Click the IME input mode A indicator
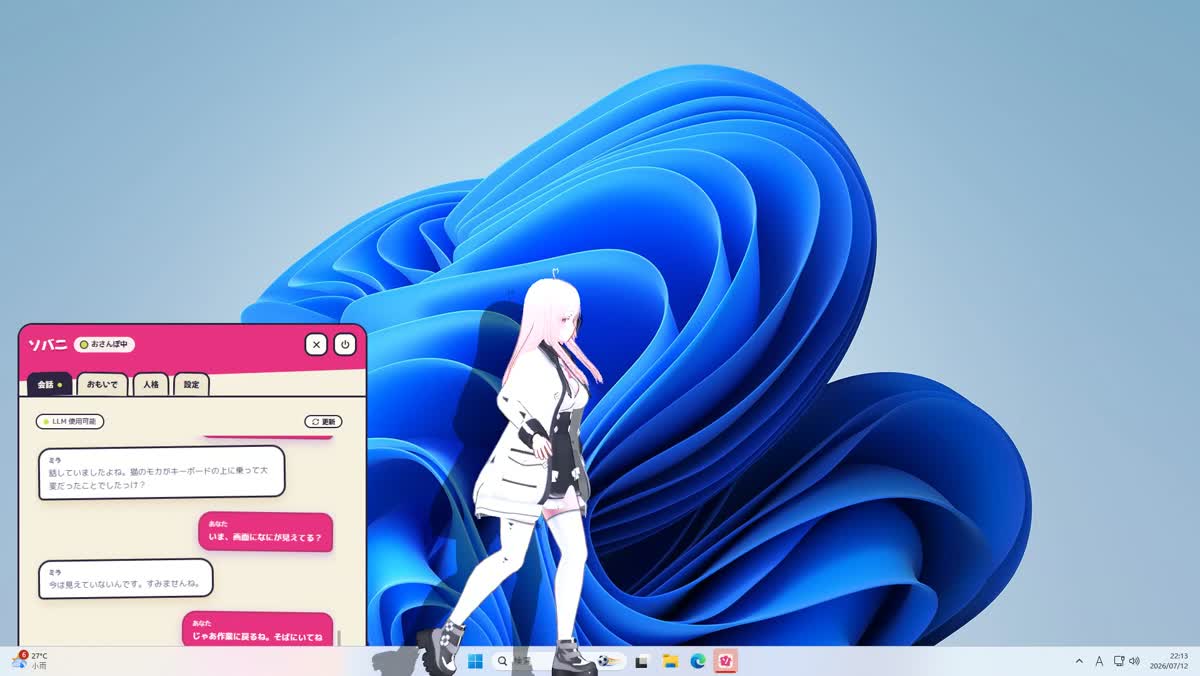This screenshot has width=1200, height=676. 1099,661
